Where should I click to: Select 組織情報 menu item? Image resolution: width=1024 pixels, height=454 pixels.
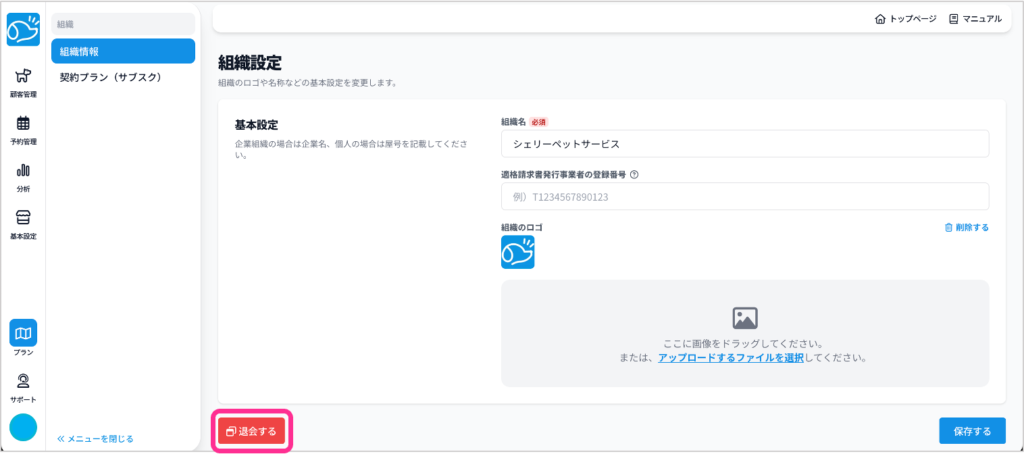click(123, 51)
